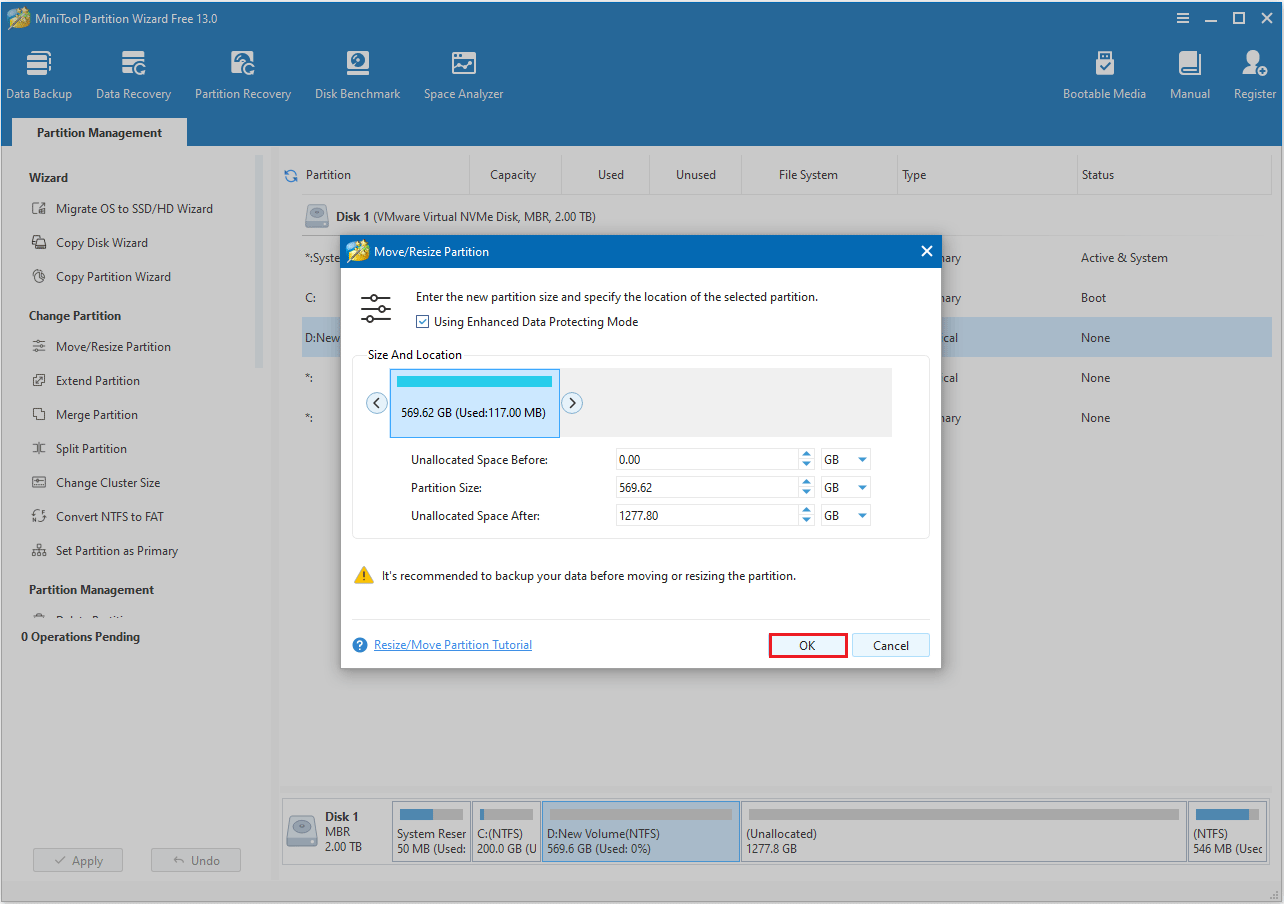
Task: Click the Apply button
Action: point(78,861)
